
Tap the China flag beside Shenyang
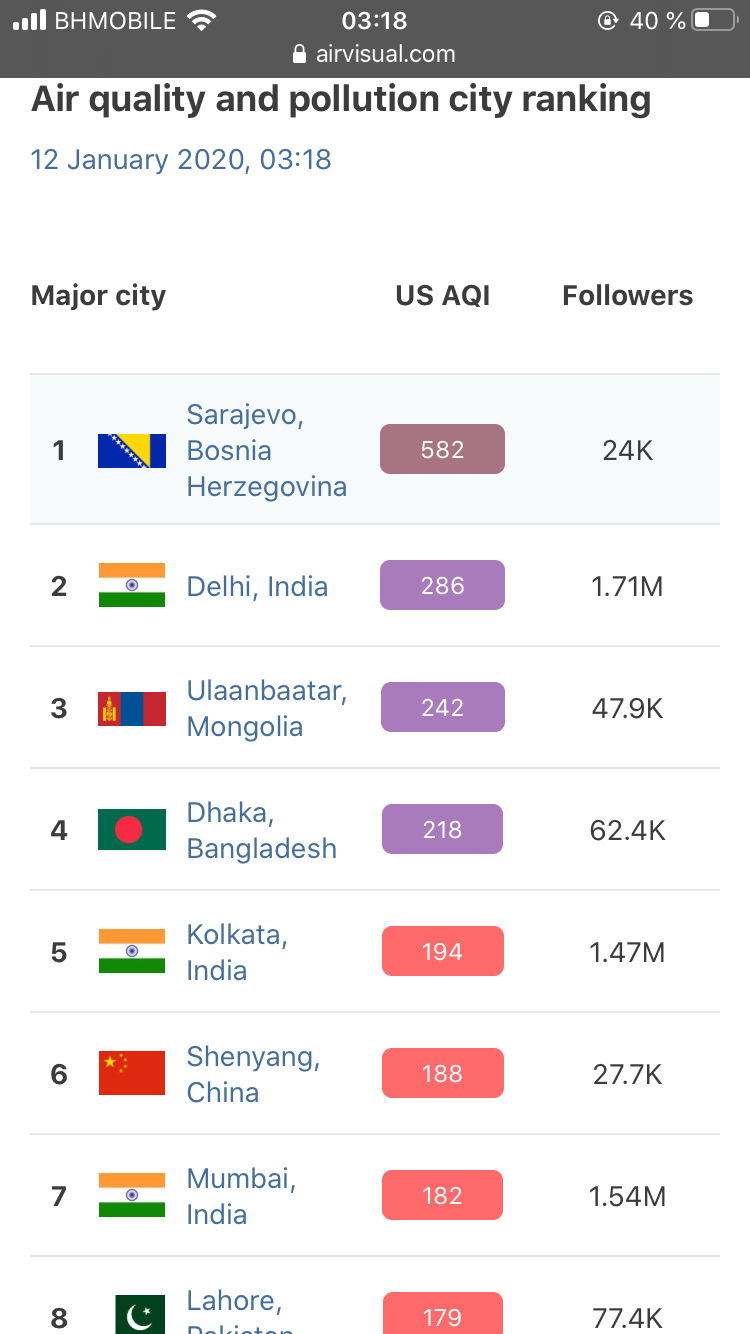pos(132,1074)
